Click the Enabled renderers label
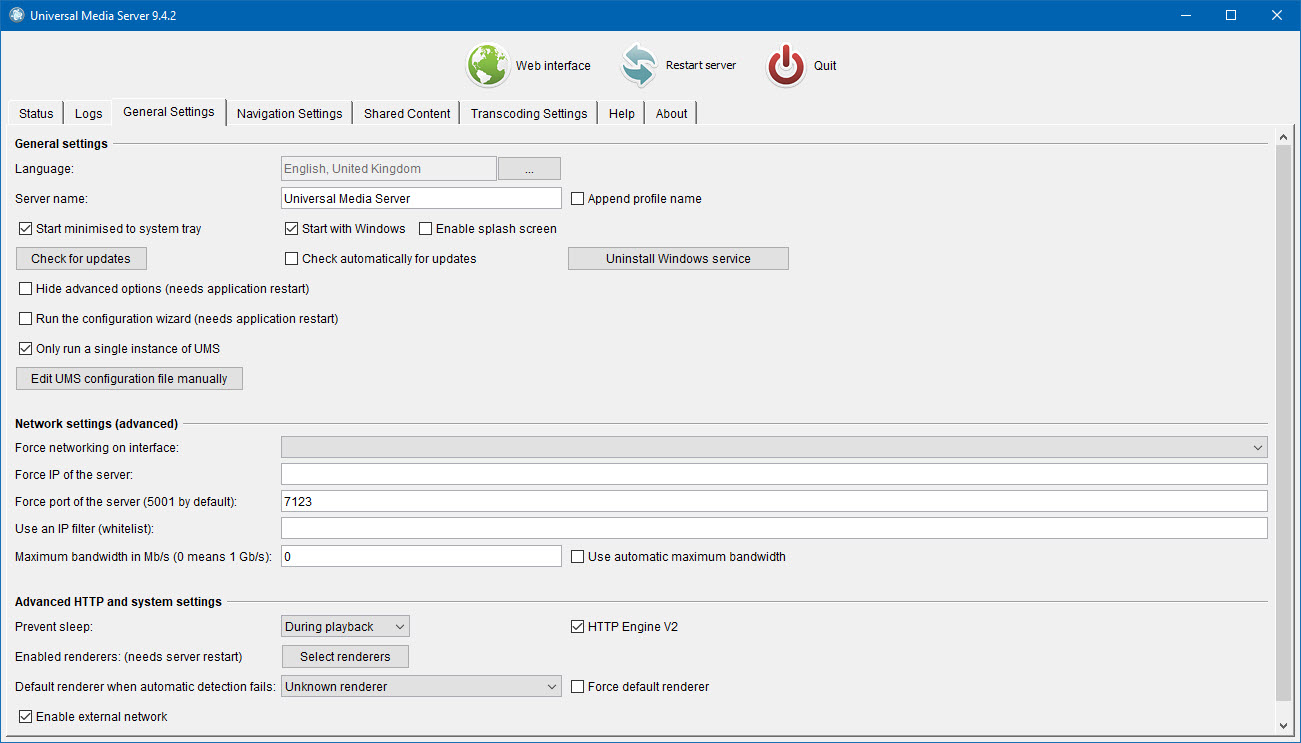The image size is (1301, 743). tap(129, 657)
